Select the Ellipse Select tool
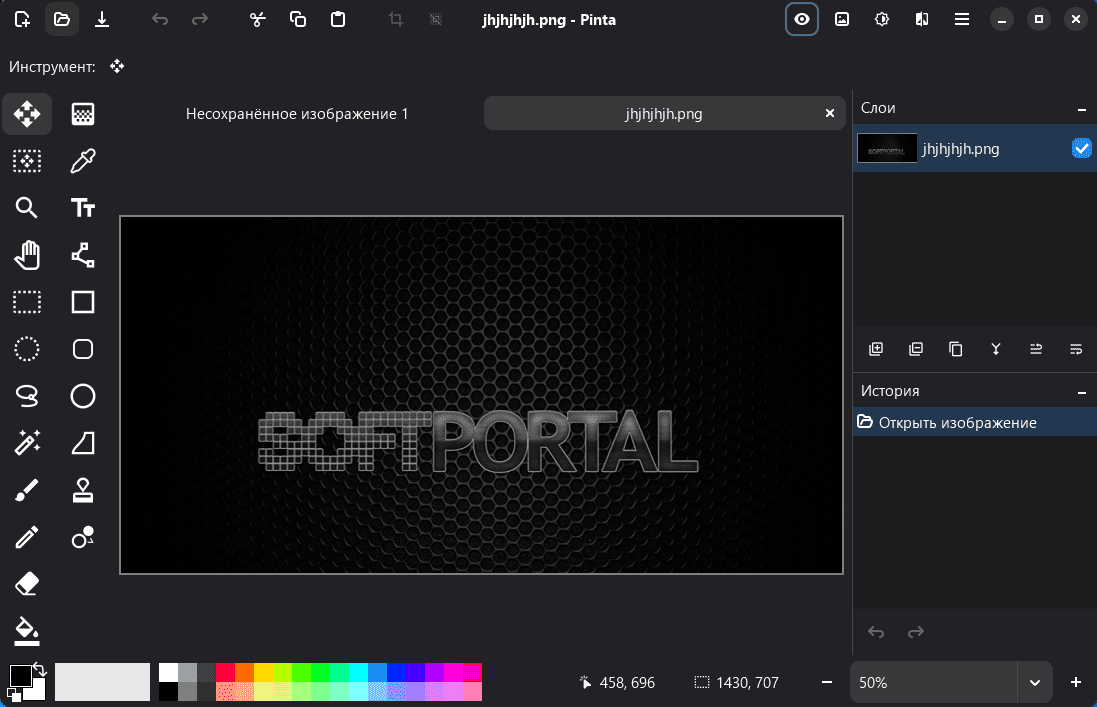Image resolution: width=1097 pixels, height=707 pixels. point(27,349)
